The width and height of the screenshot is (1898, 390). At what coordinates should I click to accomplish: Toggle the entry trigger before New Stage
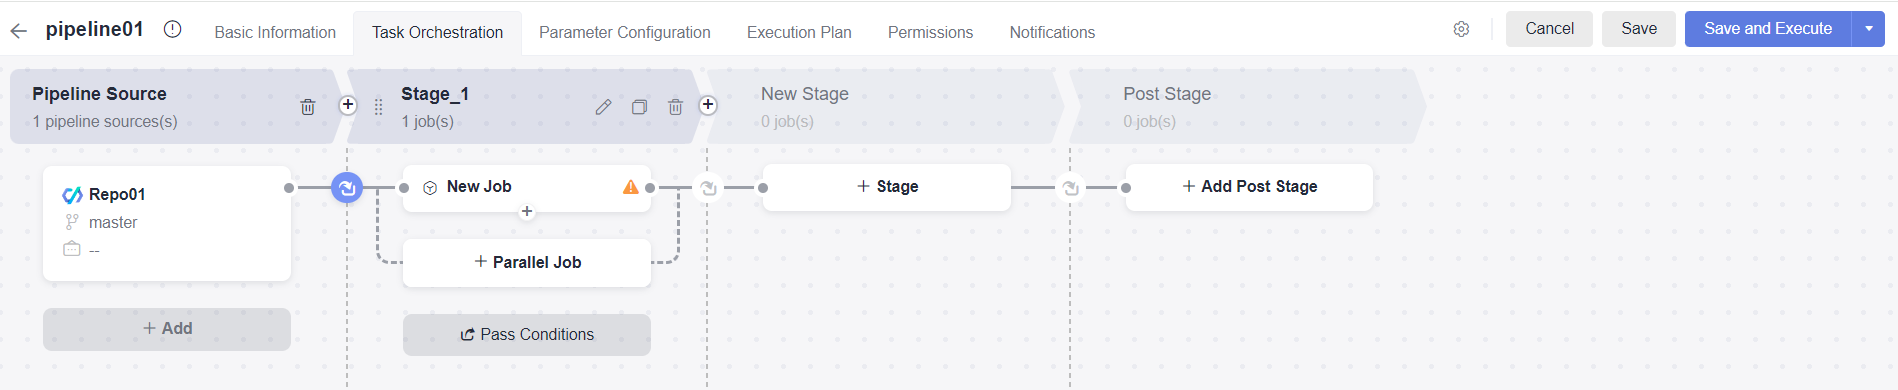(x=708, y=187)
